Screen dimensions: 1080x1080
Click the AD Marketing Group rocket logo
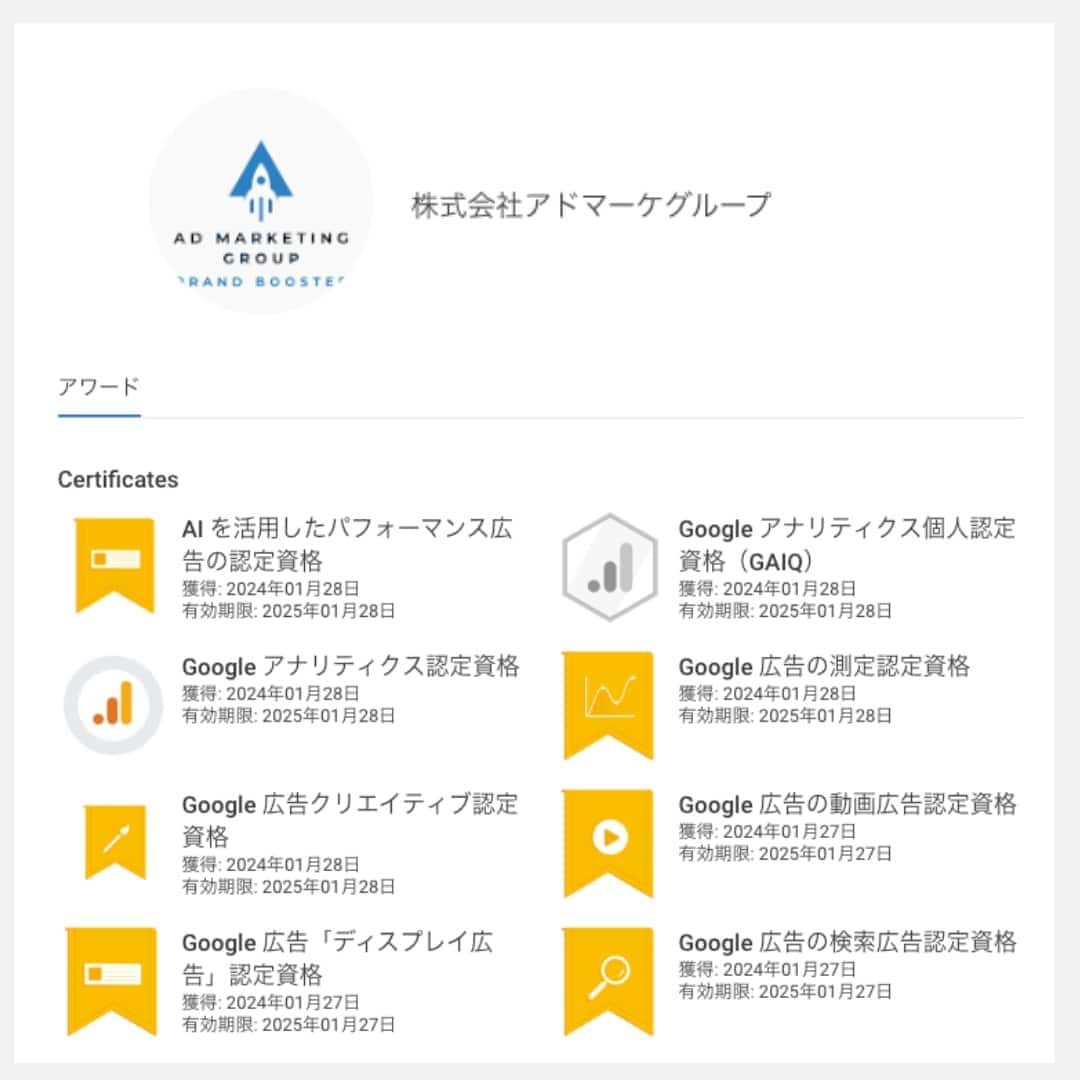261,201
